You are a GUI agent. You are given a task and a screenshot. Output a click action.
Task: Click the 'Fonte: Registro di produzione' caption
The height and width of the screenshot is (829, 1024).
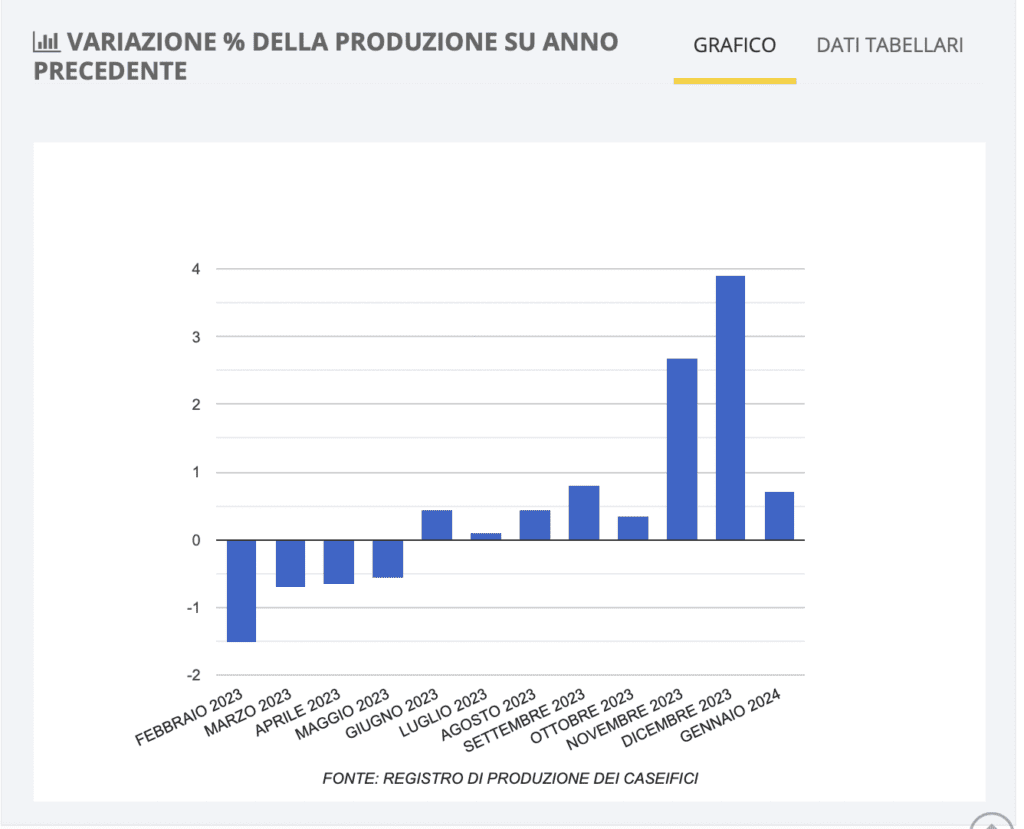tap(510, 778)
